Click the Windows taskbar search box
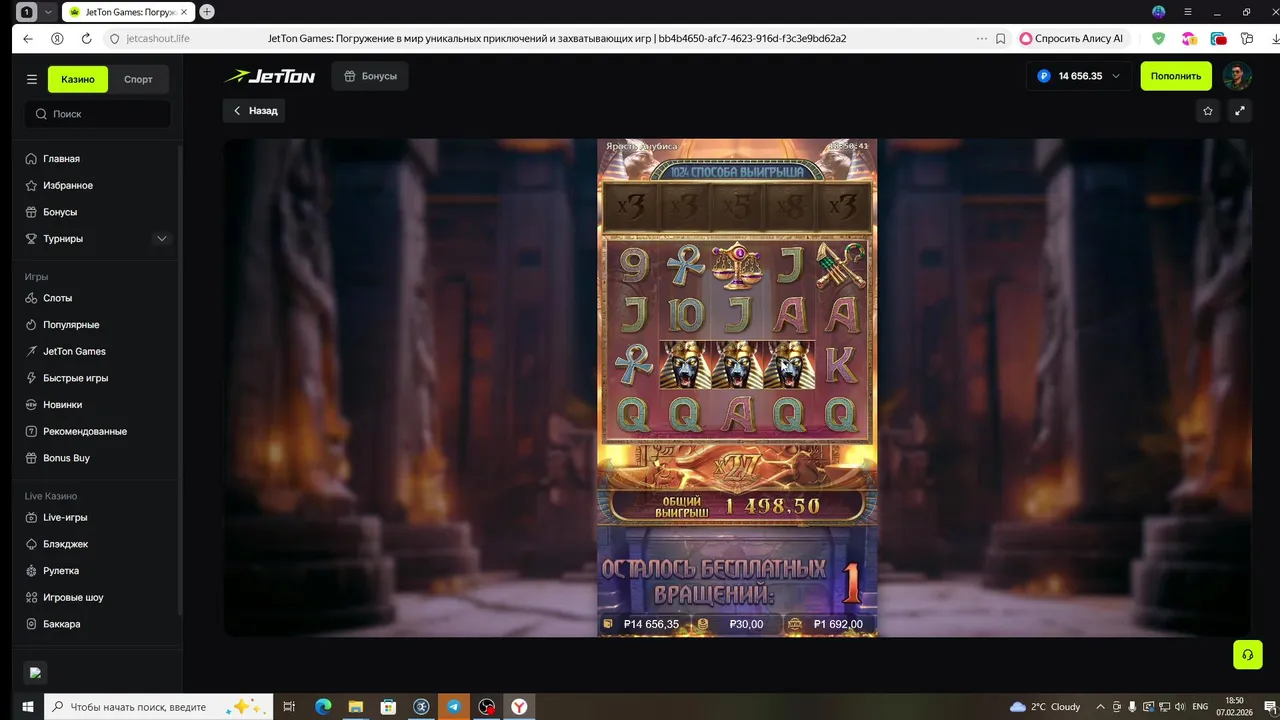 click(158, 706)
